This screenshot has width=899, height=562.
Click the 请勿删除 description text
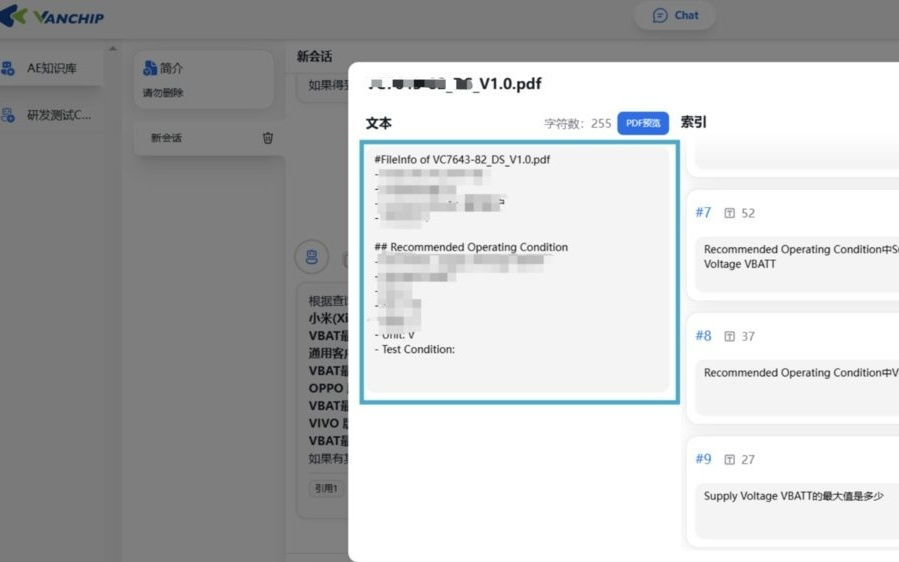(x=163, y=93)
